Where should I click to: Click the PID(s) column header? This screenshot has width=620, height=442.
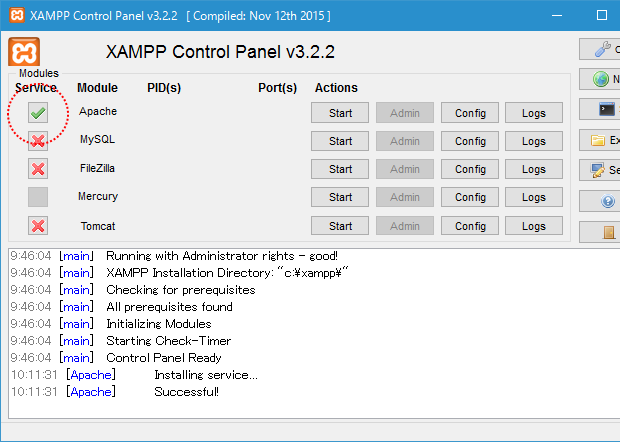[x=164, y=88]
